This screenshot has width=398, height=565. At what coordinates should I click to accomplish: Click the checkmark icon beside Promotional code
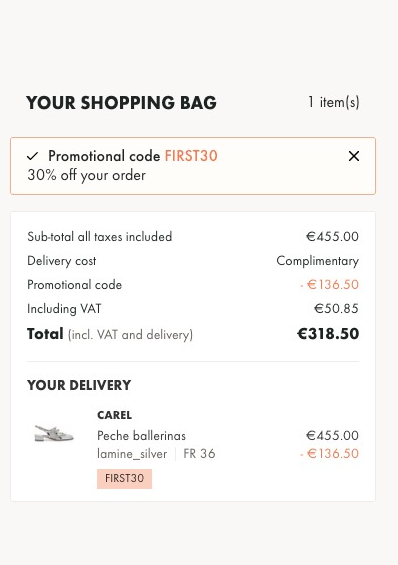(x=32, y=156)
